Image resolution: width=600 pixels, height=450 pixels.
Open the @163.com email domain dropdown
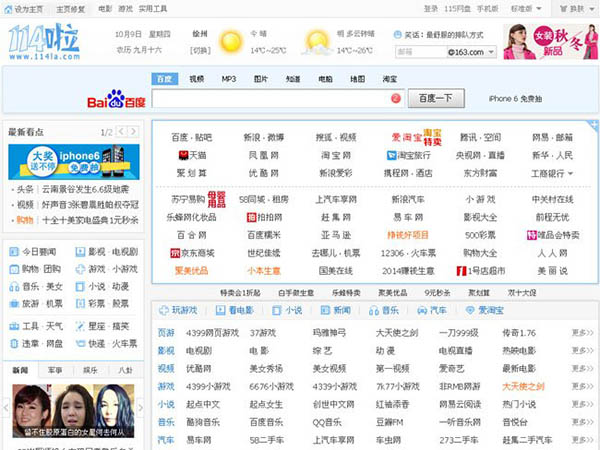click(491, 52)
